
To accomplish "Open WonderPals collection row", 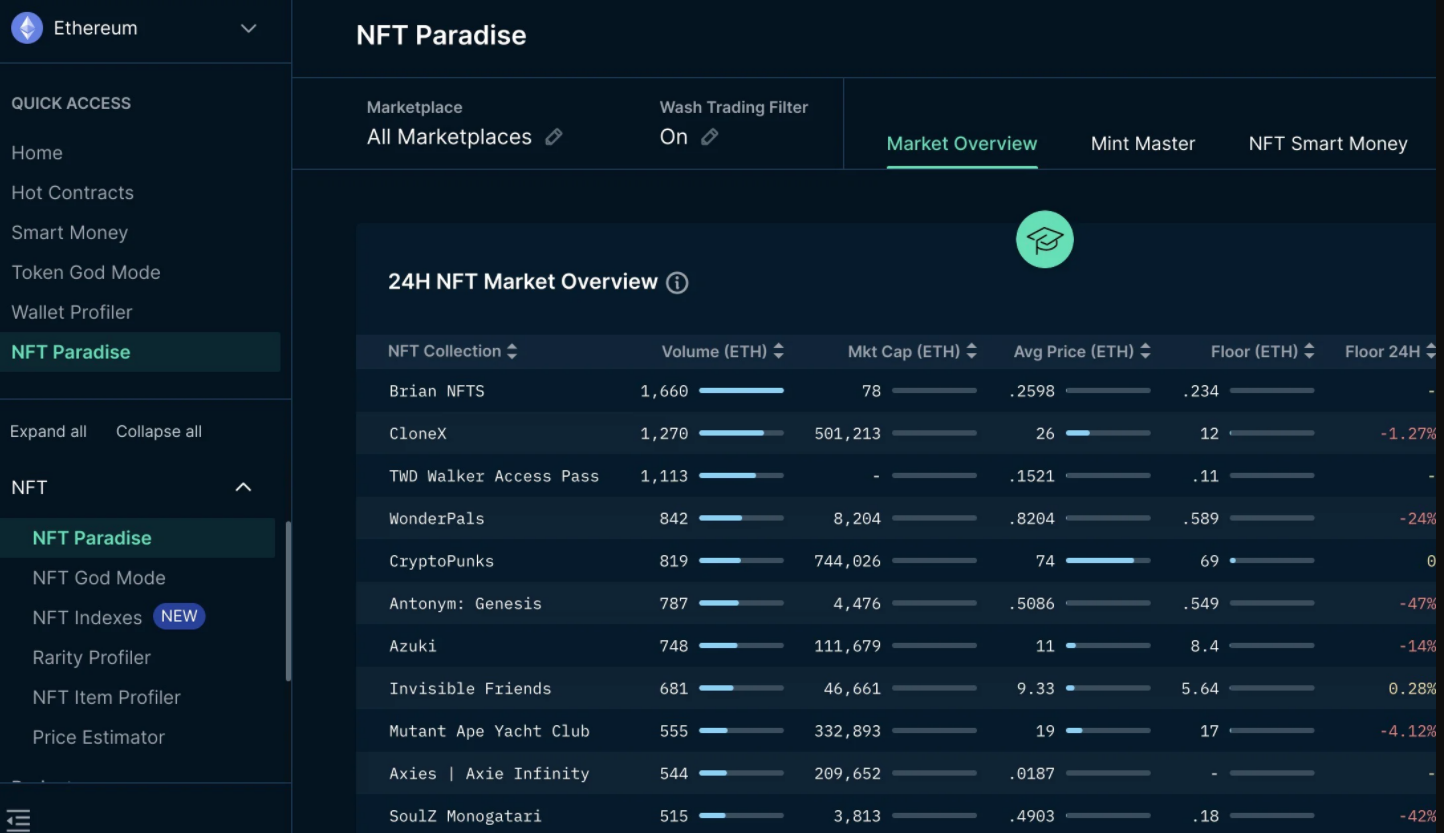I will click(897, 519).
